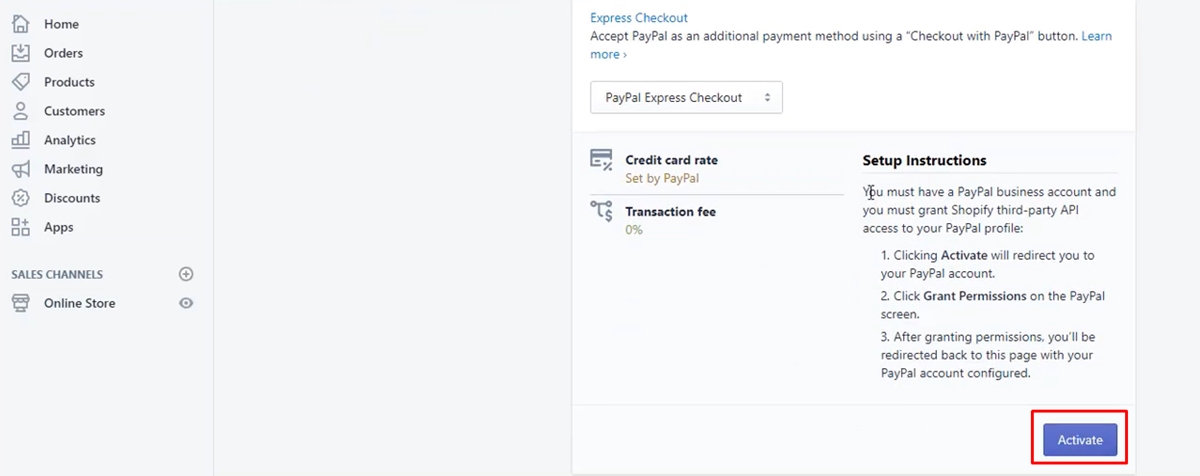Click the Customers person icon
The image size is (1200, 476).
tap(20, 111)
